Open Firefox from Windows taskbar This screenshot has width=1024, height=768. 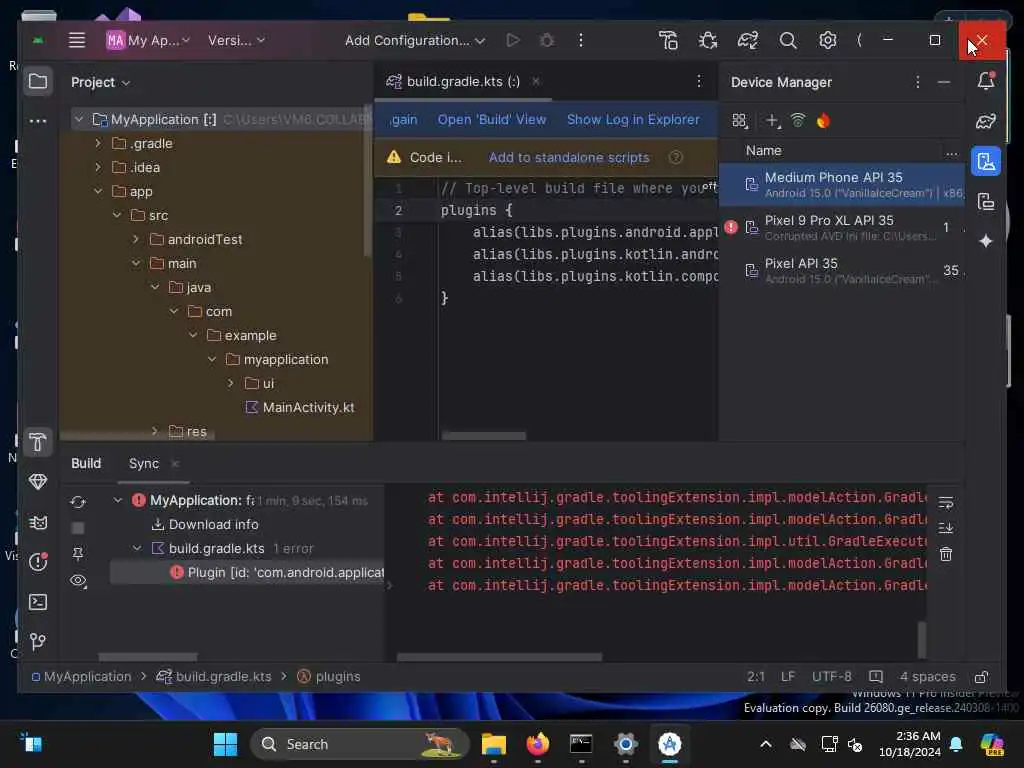[537, 744]
